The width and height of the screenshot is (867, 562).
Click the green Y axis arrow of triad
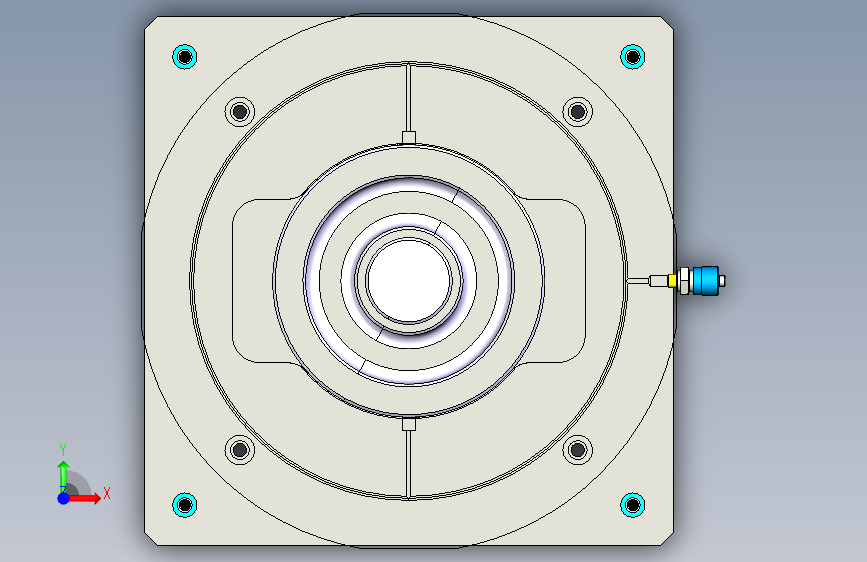coord(64,477)
